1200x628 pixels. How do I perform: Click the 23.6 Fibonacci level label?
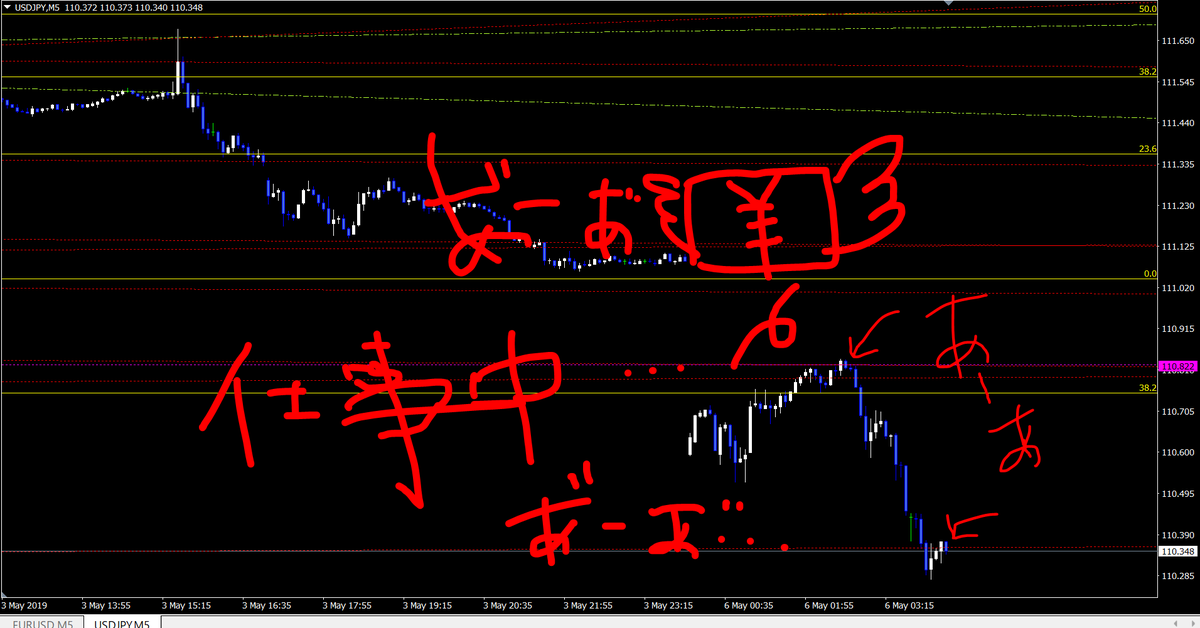pos(1148,149)
